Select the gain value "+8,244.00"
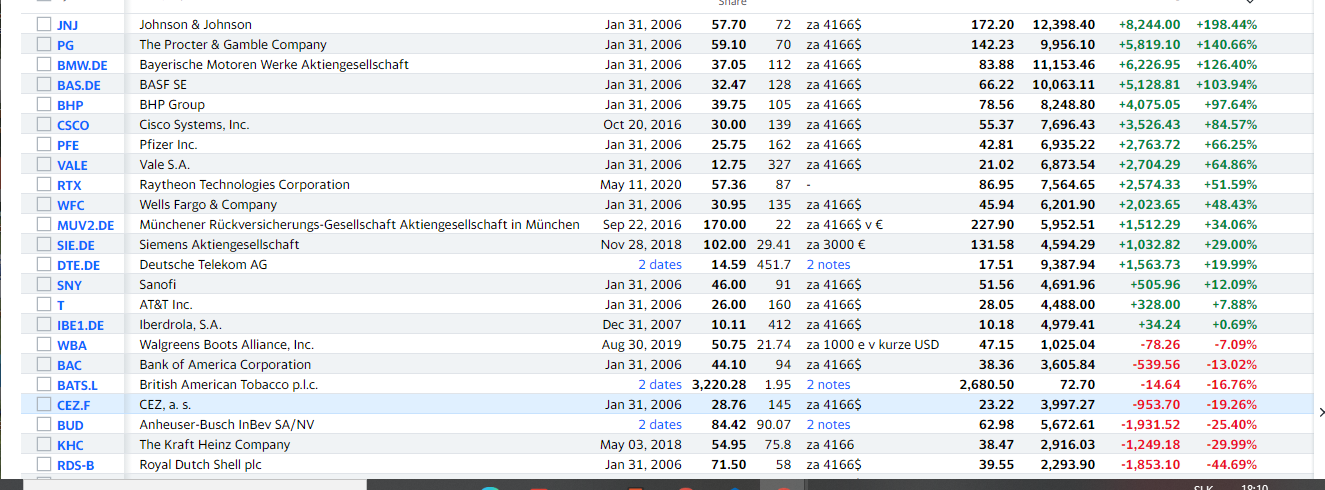The height and width of the screenshot is (490, 1325). point(1149,24)
